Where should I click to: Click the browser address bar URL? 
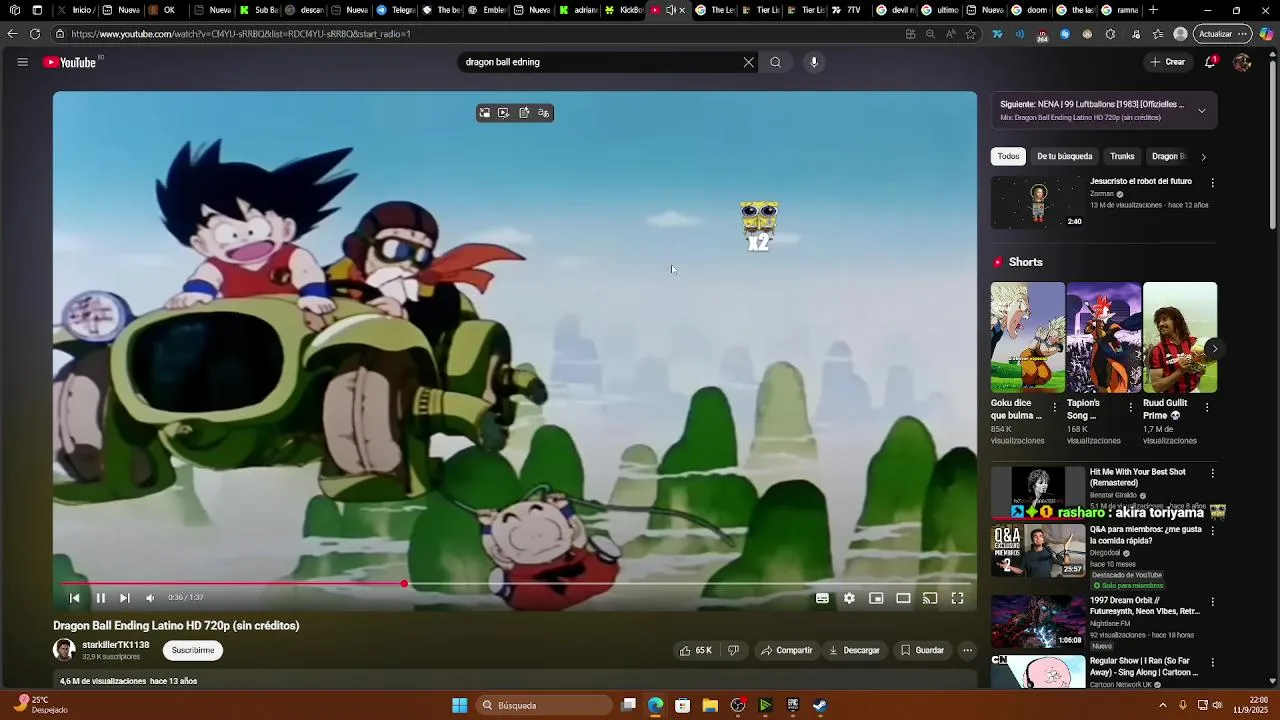pos(240,34)
